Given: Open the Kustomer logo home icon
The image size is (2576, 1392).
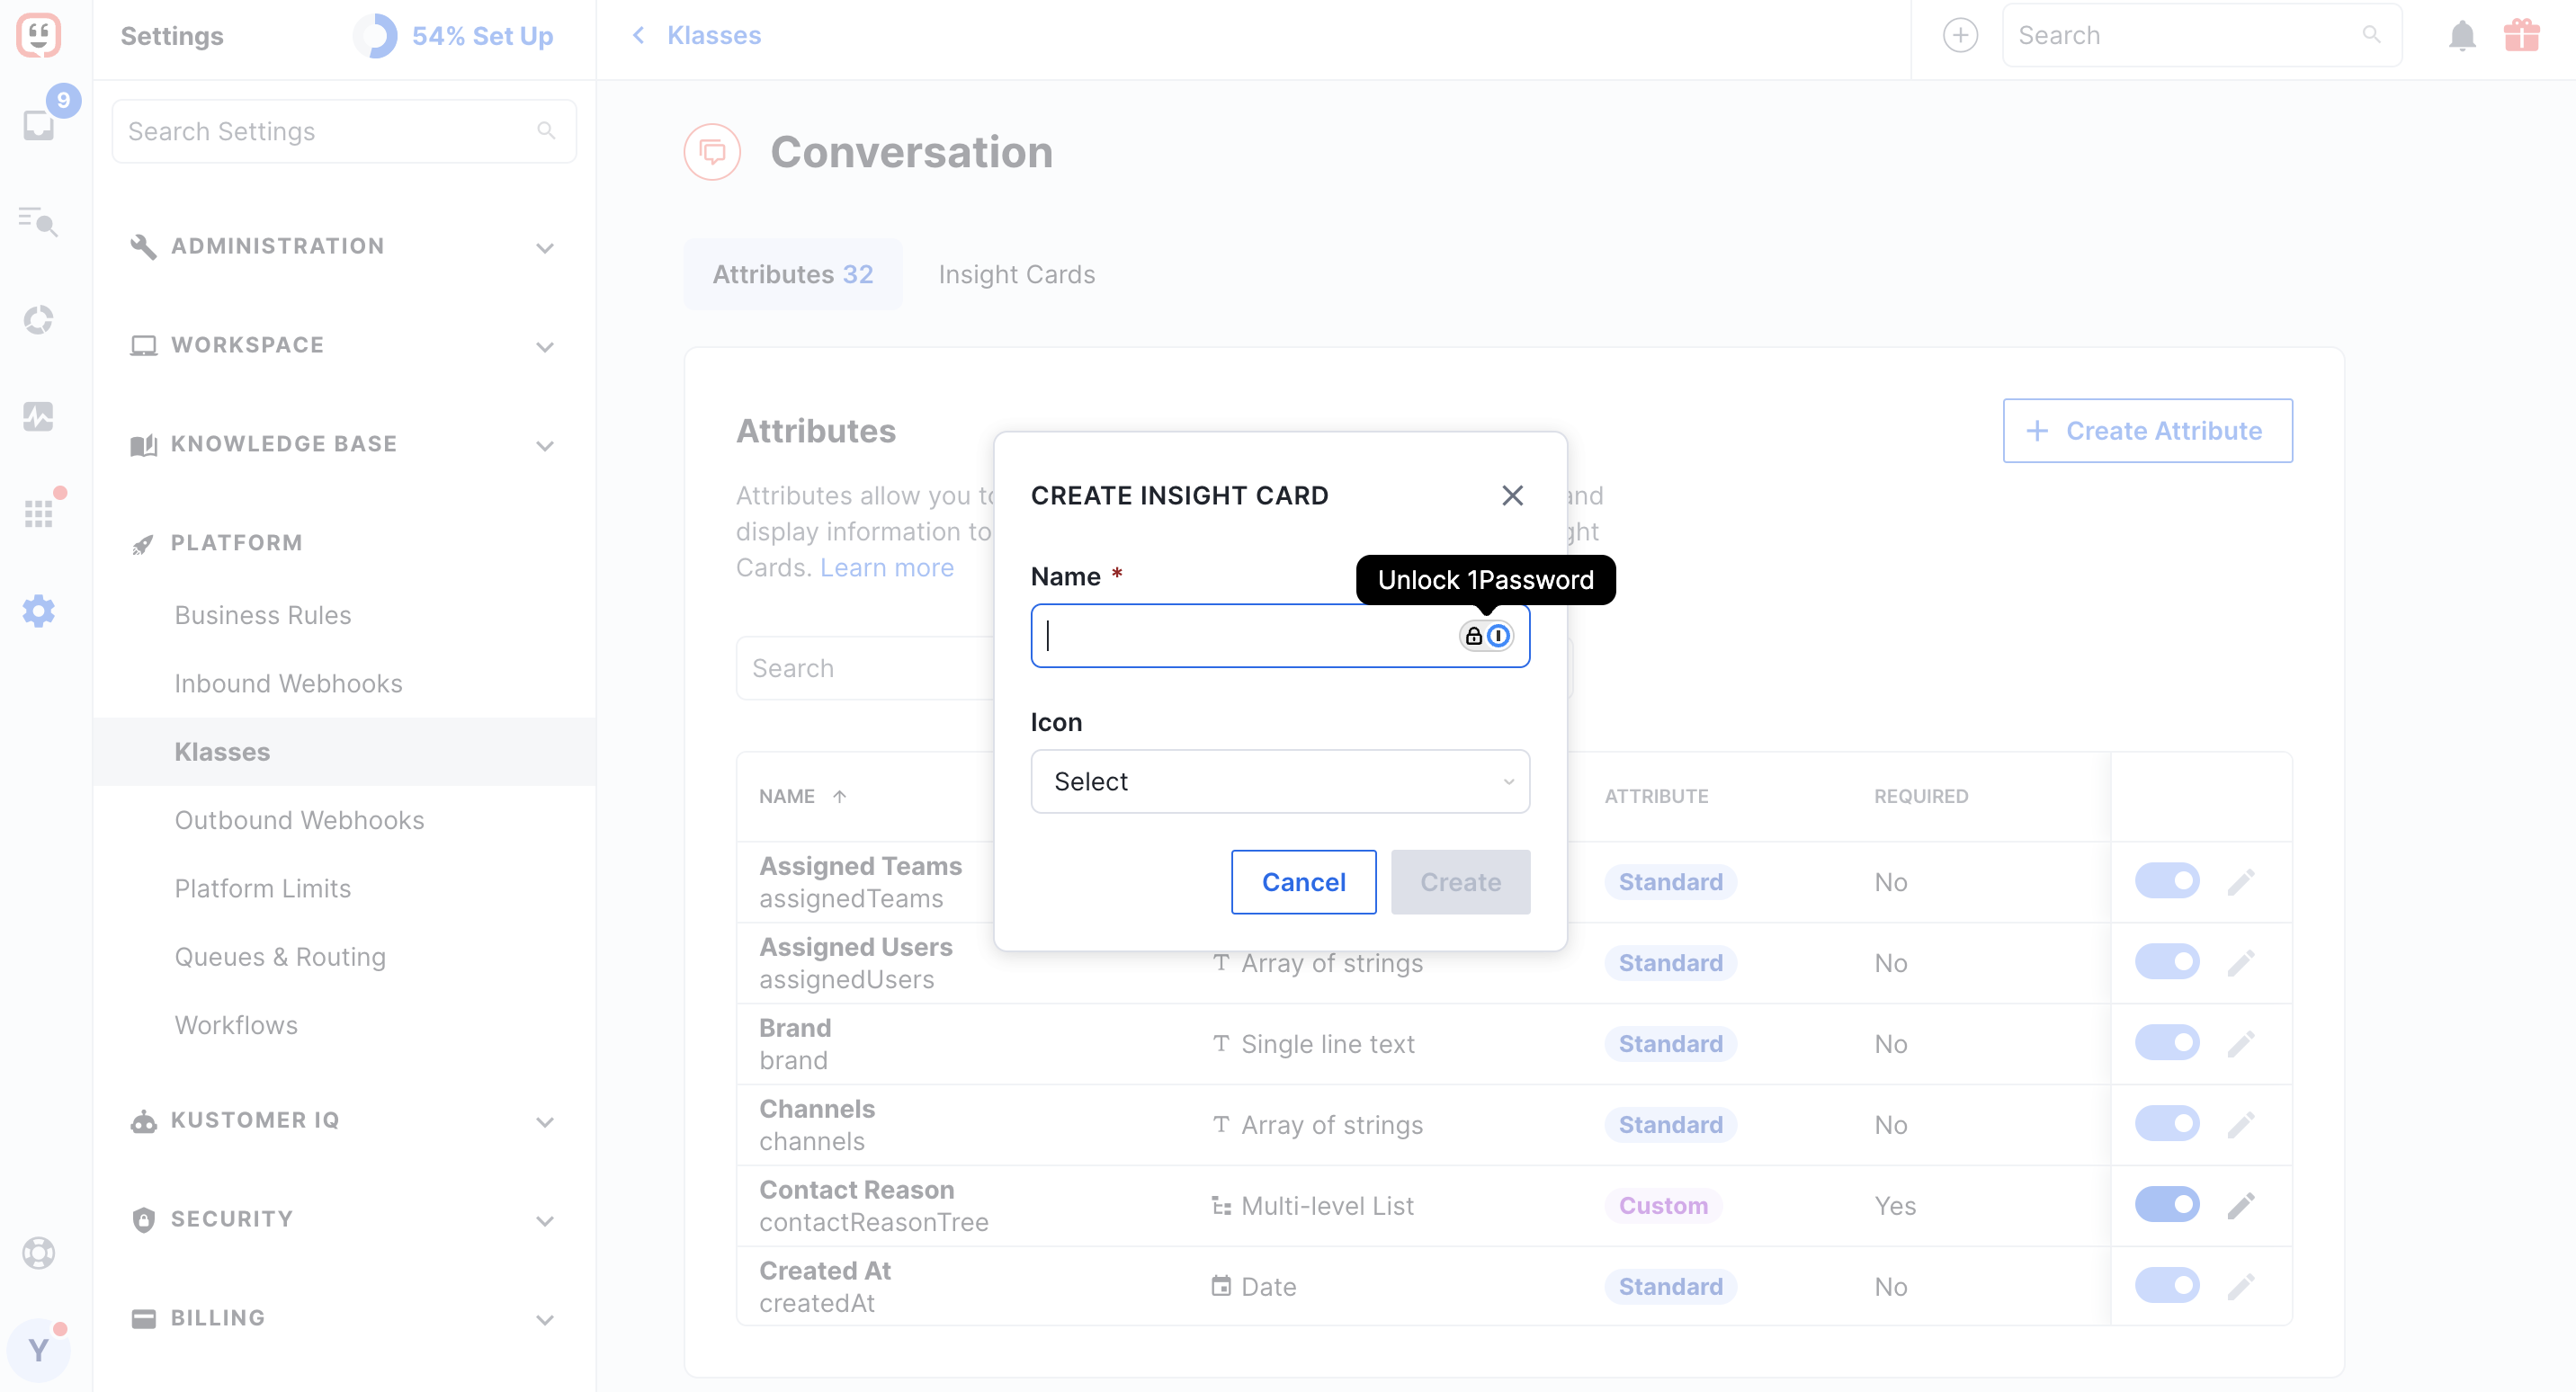Looking at the screenshot, I should pyautogui.click(x=39, y=35).
